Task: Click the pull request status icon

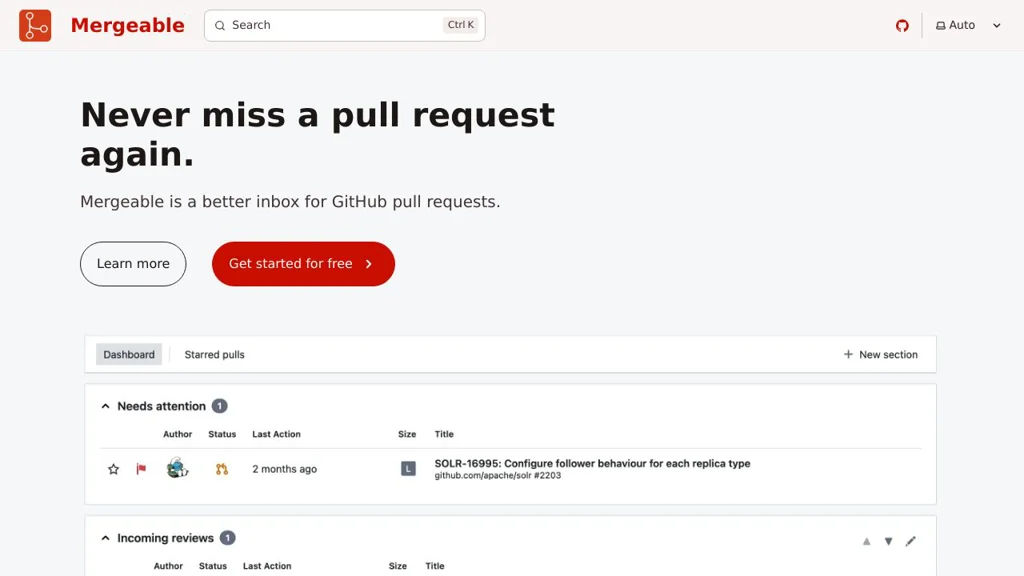Action: 222,469
